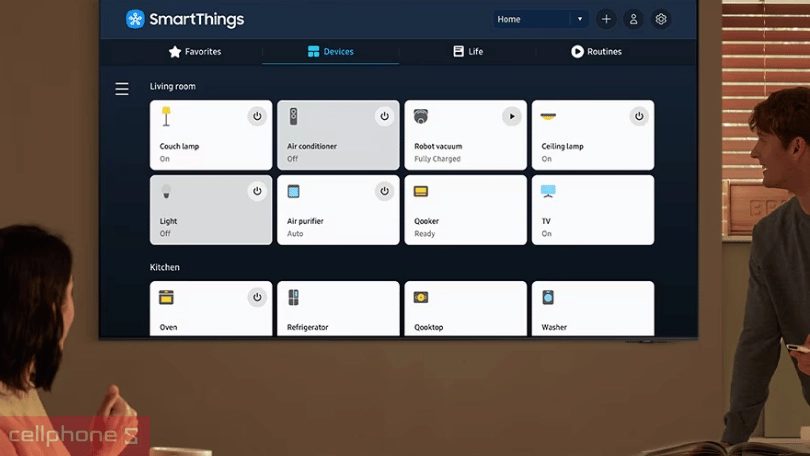Start the Robot vacuum with play button
This screenshot has width=810, height=456.
pos(511,117)
